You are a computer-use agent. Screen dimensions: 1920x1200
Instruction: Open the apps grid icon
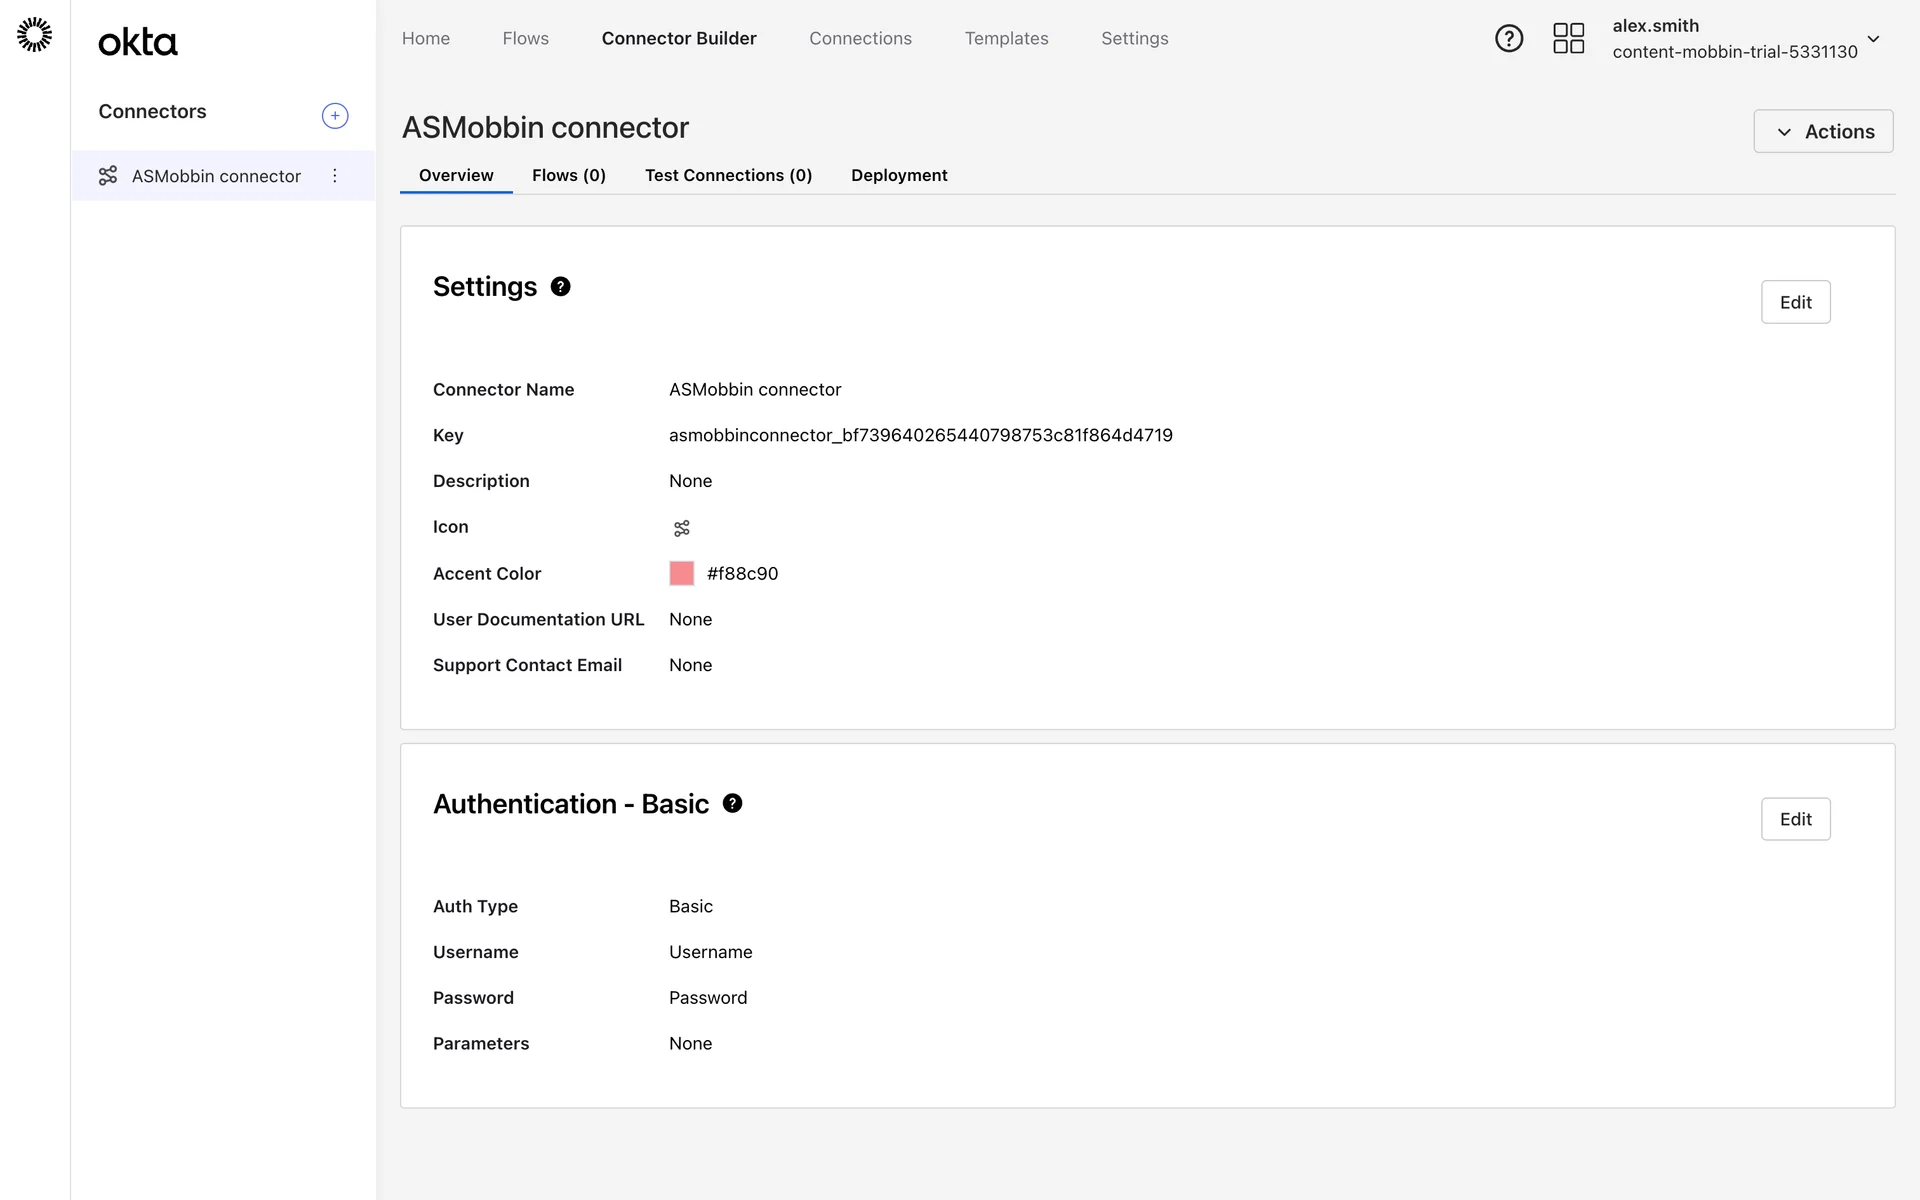click(x=1568, y=39)
